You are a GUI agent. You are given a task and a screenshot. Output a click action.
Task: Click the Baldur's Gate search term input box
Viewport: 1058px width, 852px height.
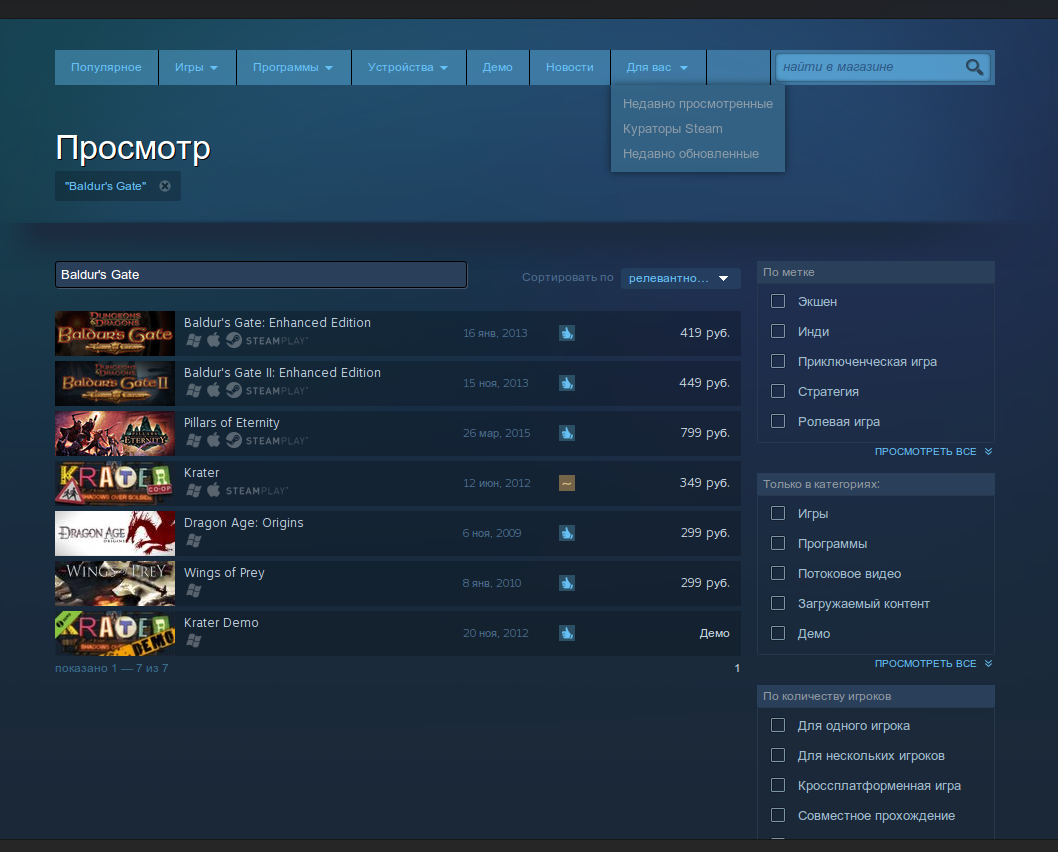pyautogui.click(x=260, y=275)
